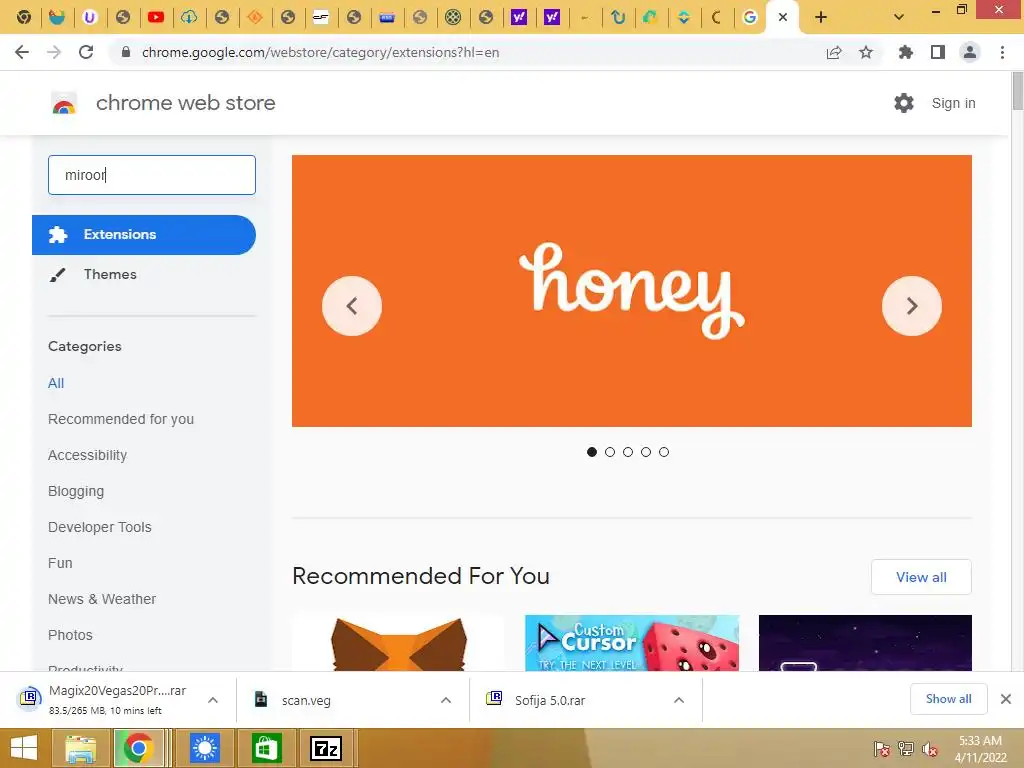The height and width of the screenshot is (768, 1024).
Task: Select the fifth carousel dot
Action: [664, 452]
